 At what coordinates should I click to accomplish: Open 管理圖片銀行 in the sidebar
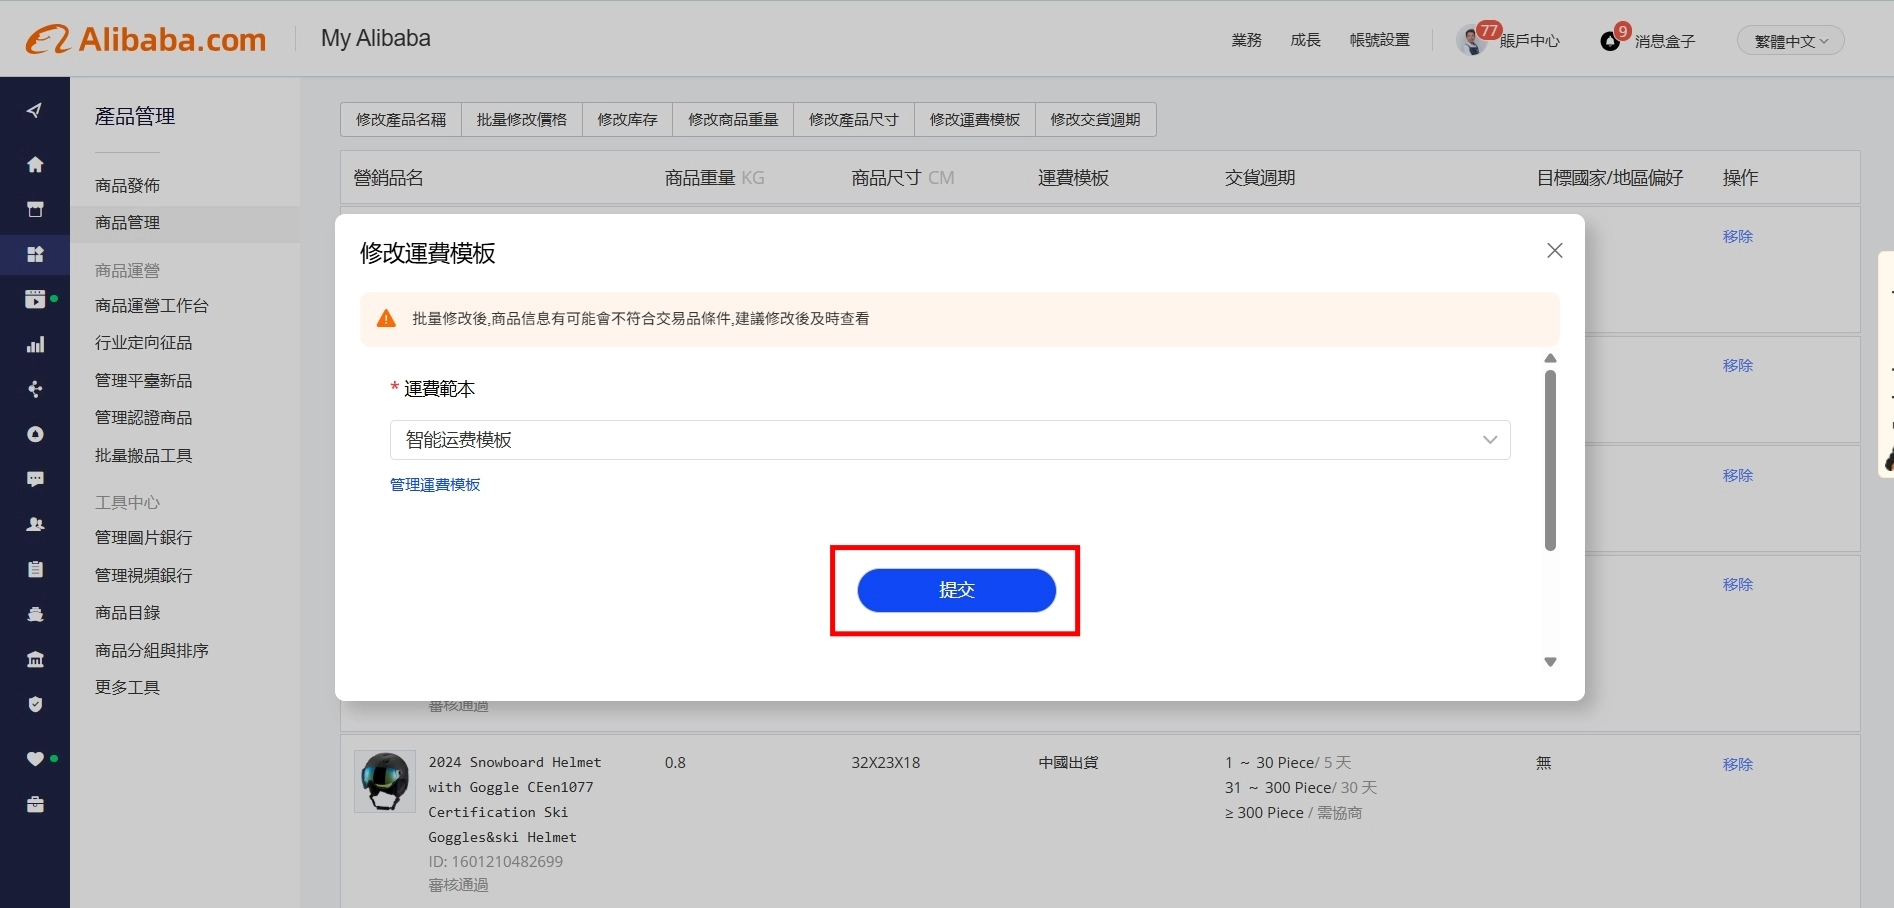click(143, 537)
